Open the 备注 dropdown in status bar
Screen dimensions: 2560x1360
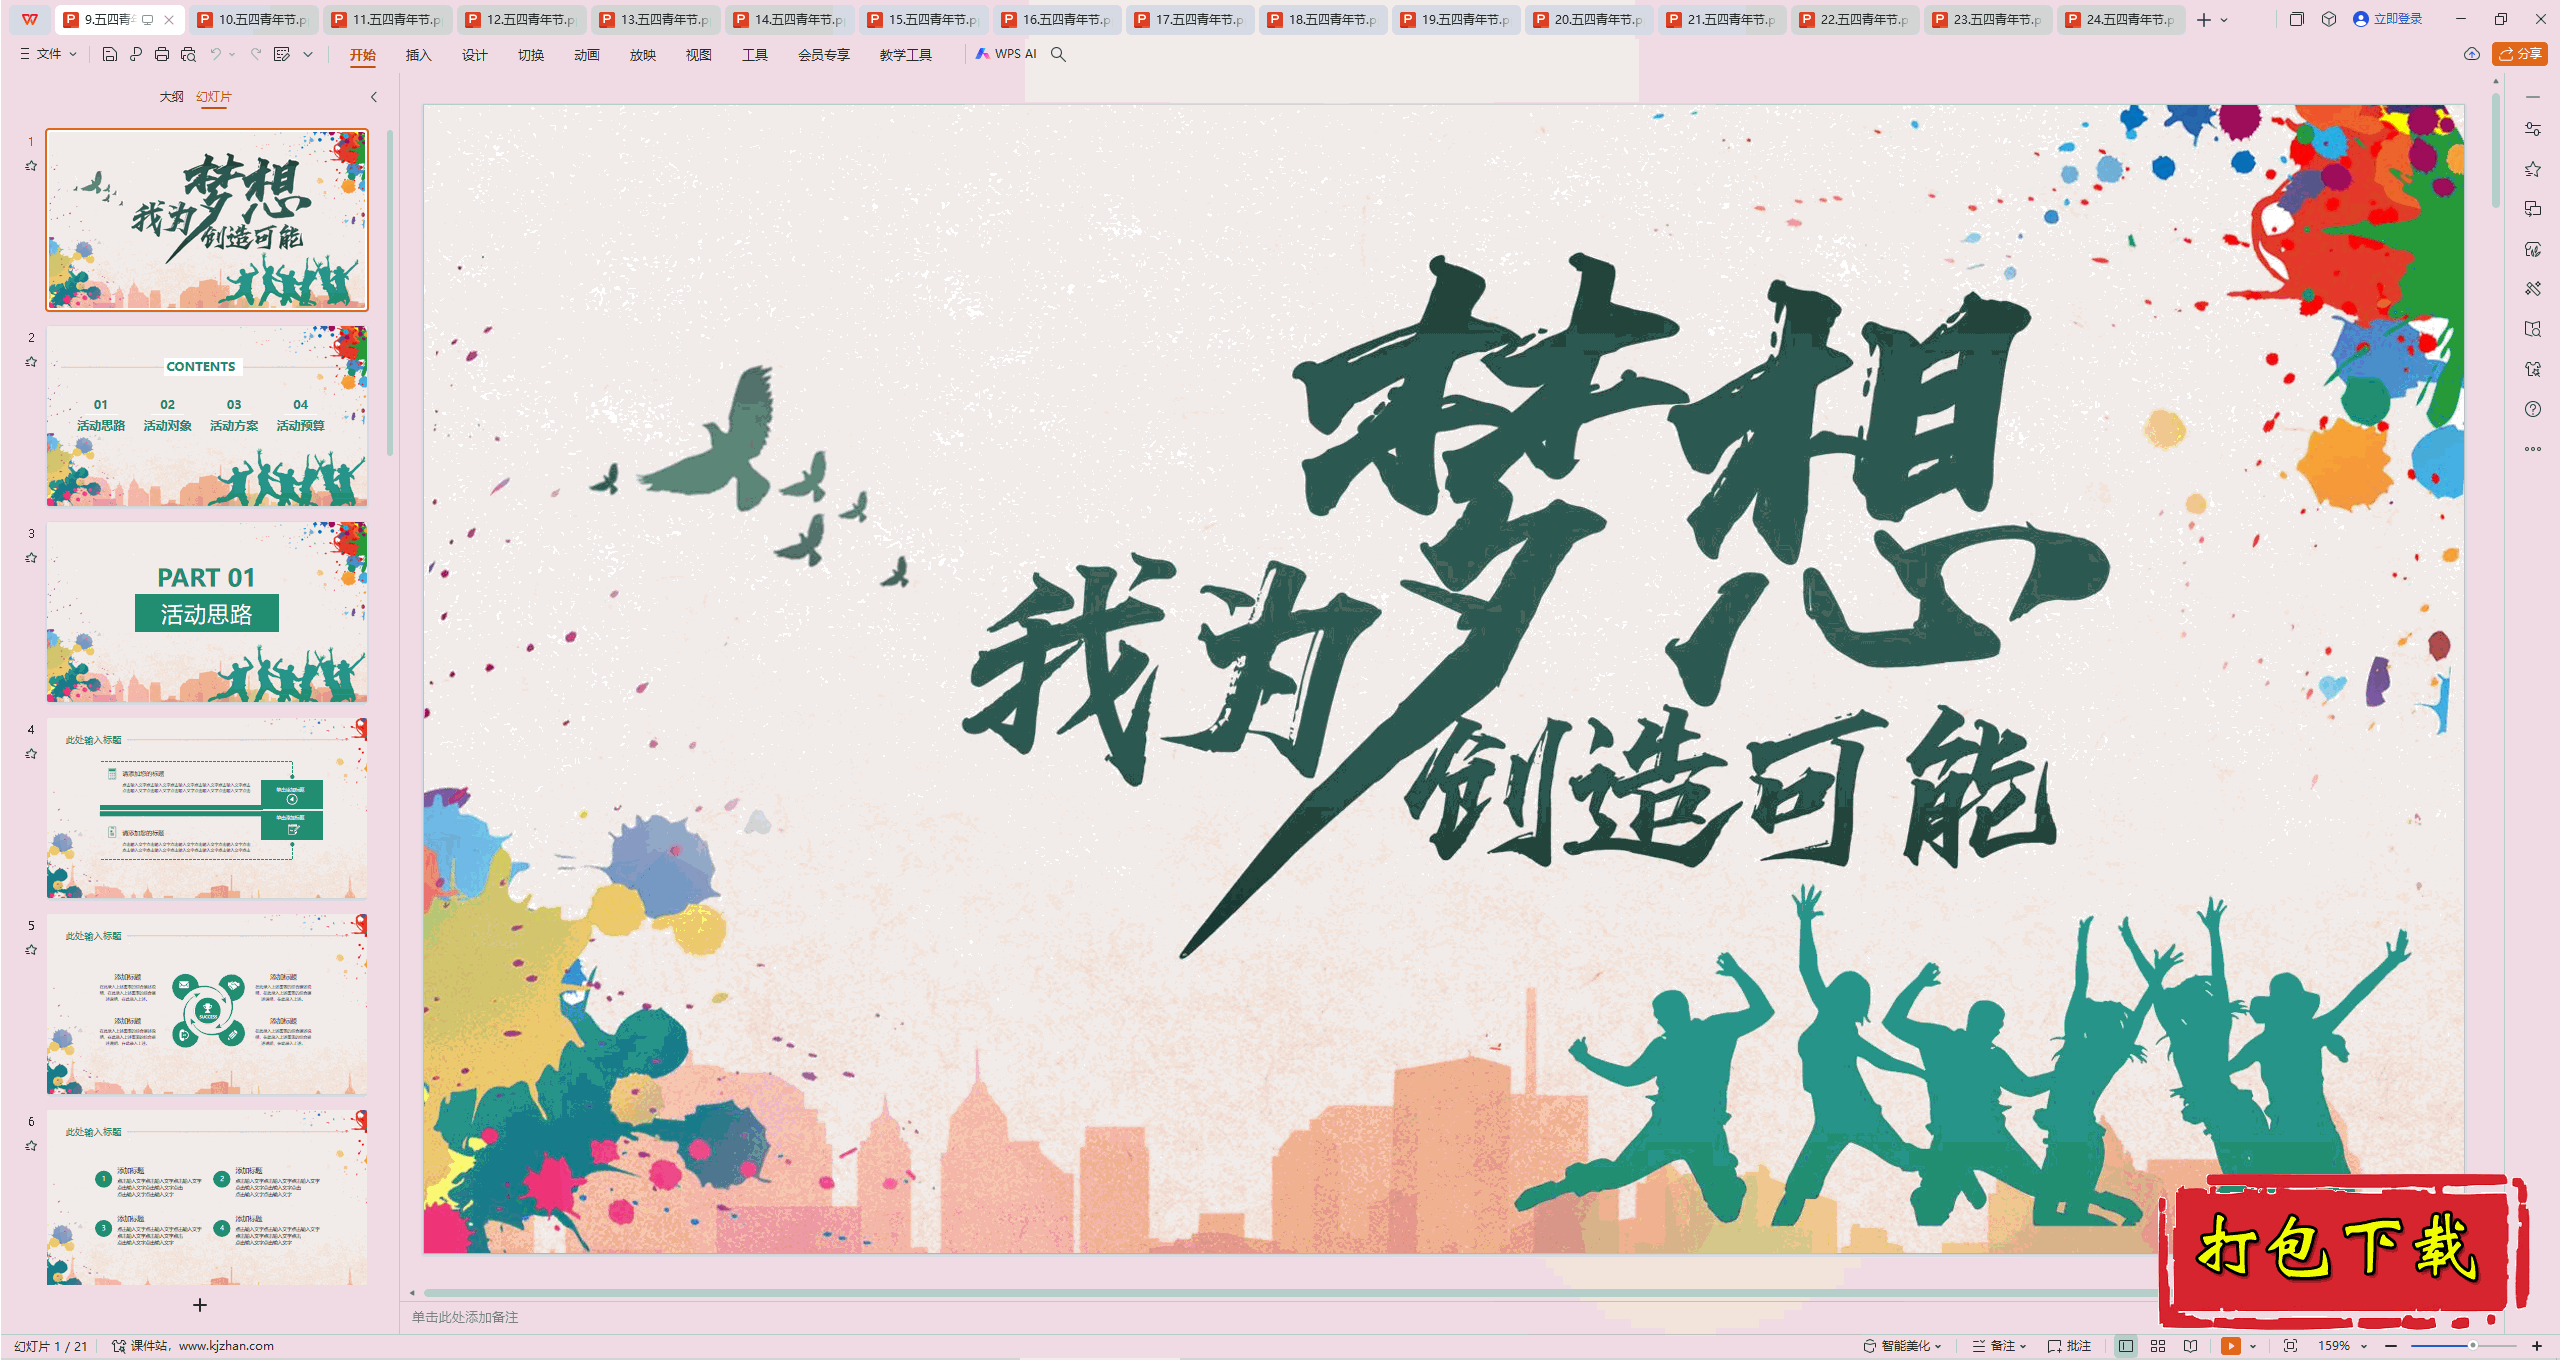pos(1999,1346)
